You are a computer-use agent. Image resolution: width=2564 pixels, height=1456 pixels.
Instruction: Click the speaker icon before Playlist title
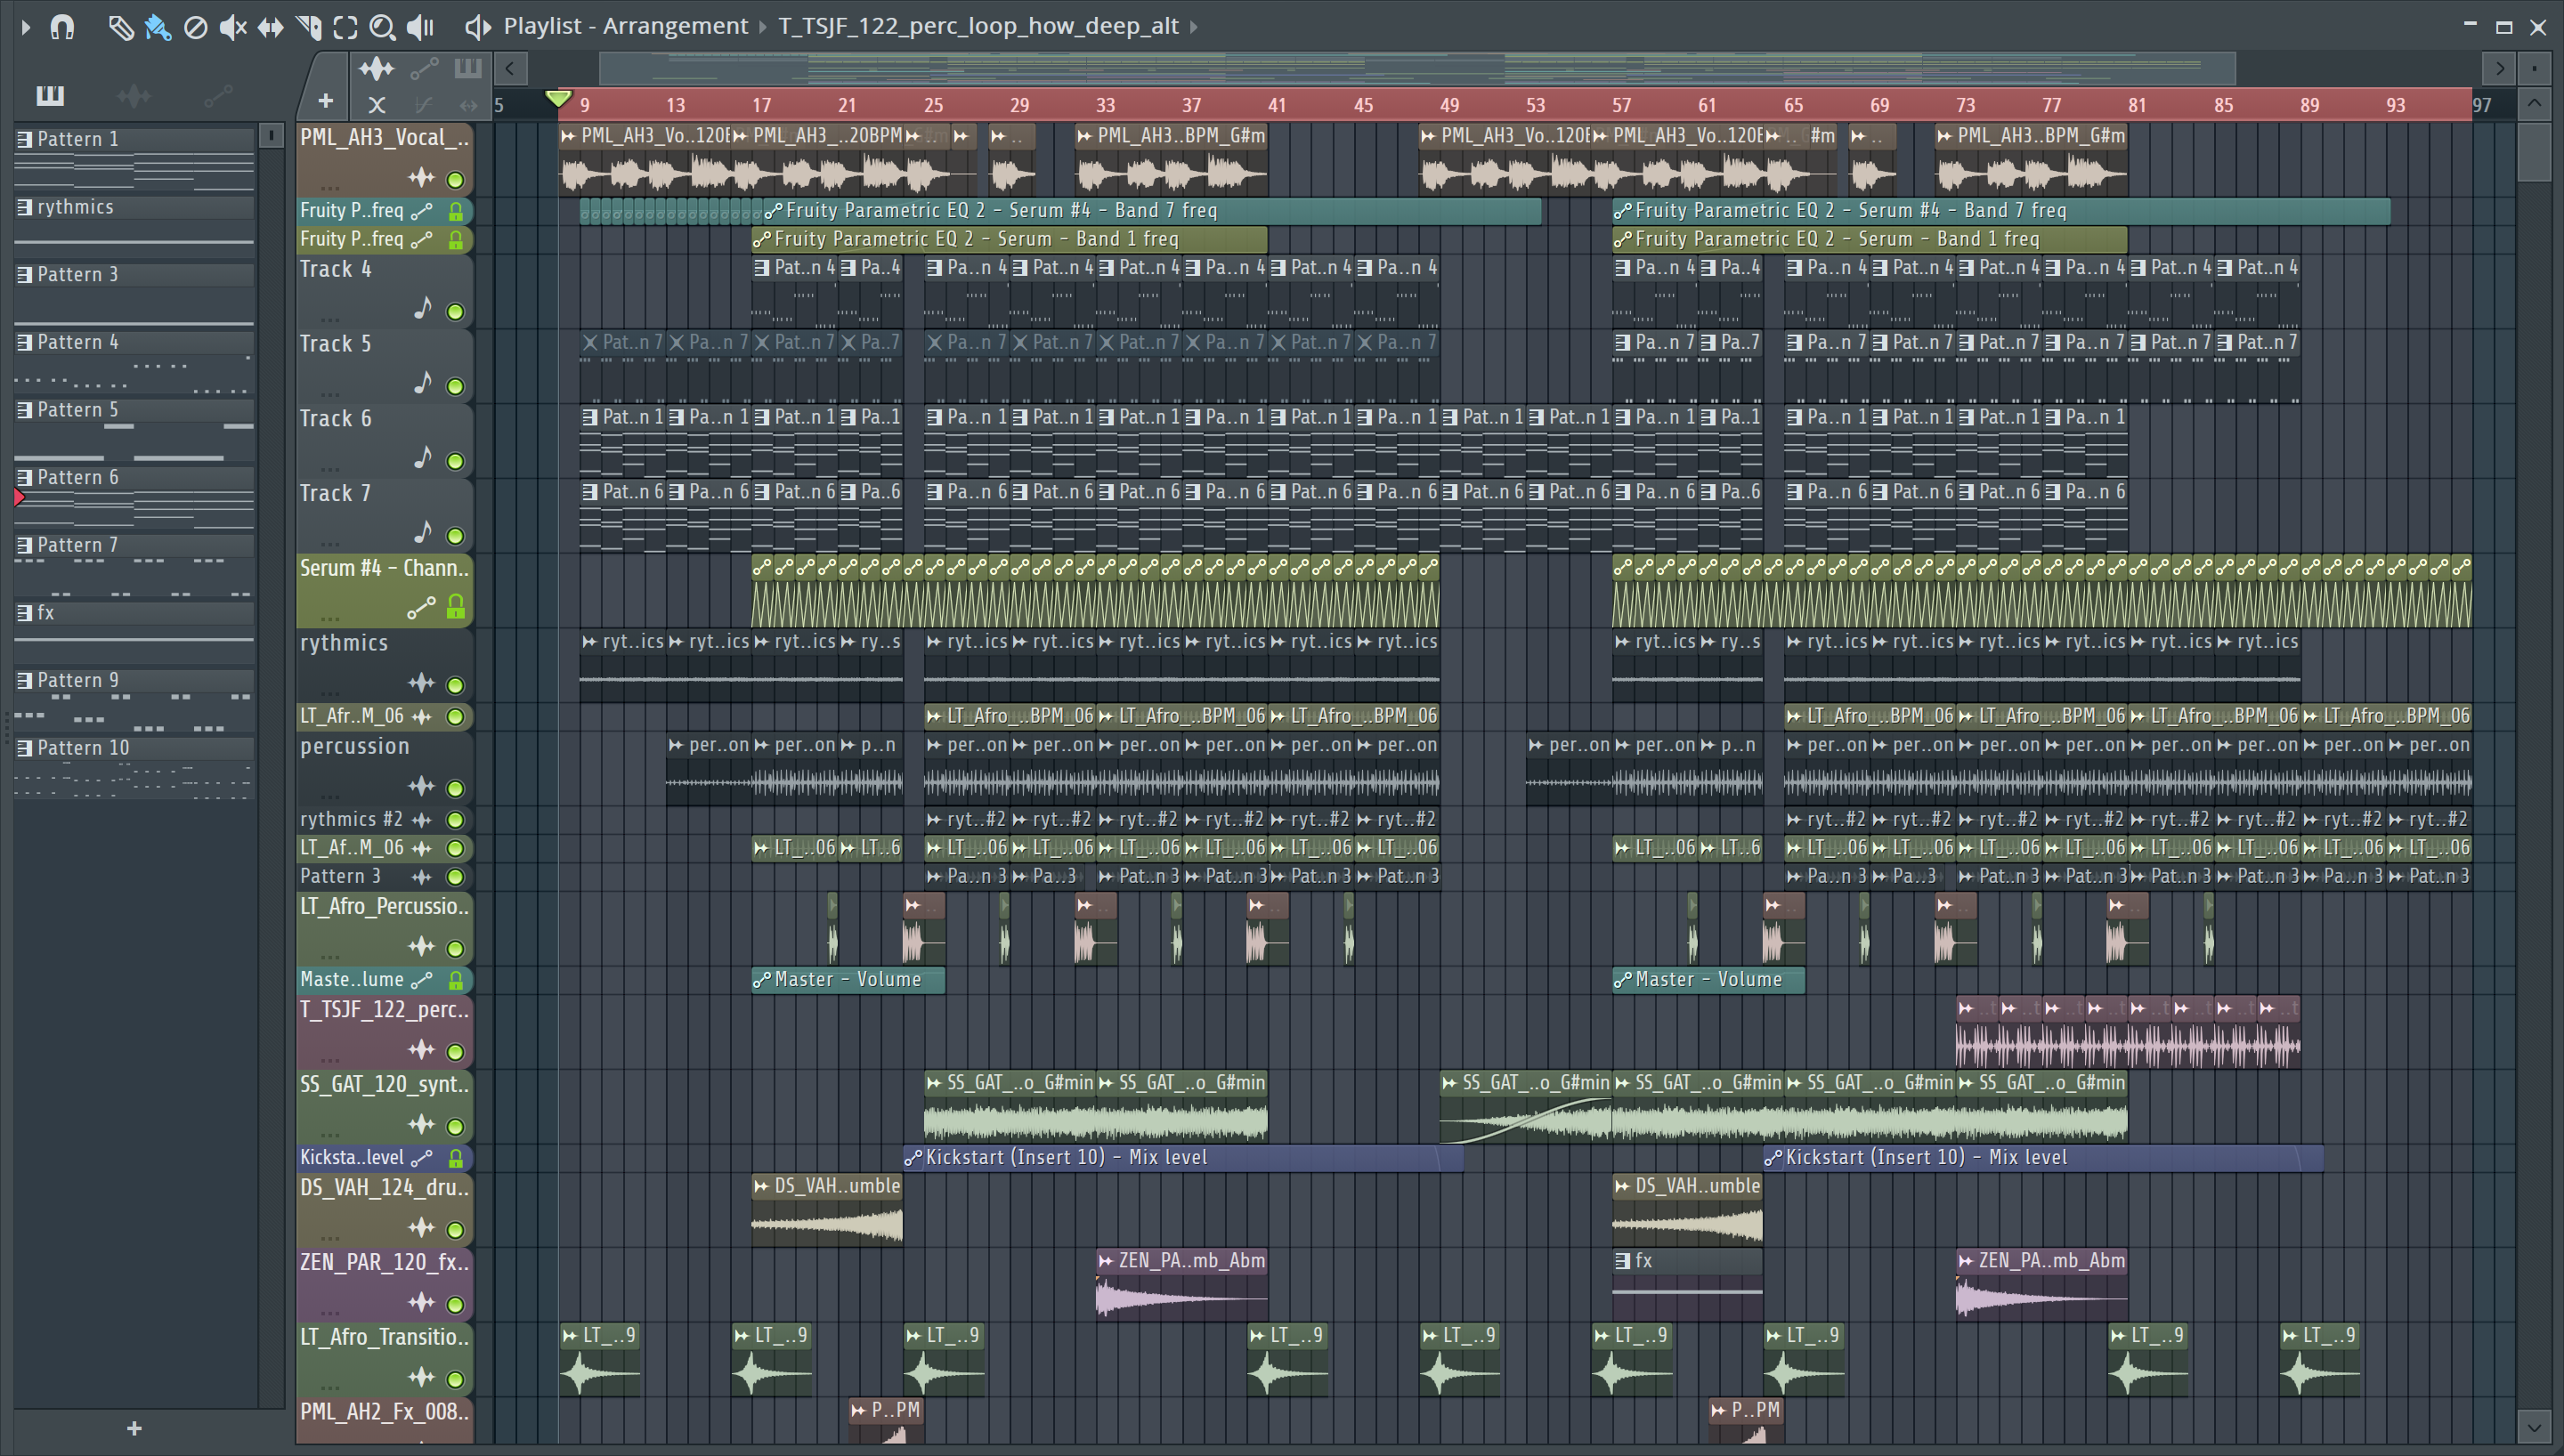tap(477, 27)
